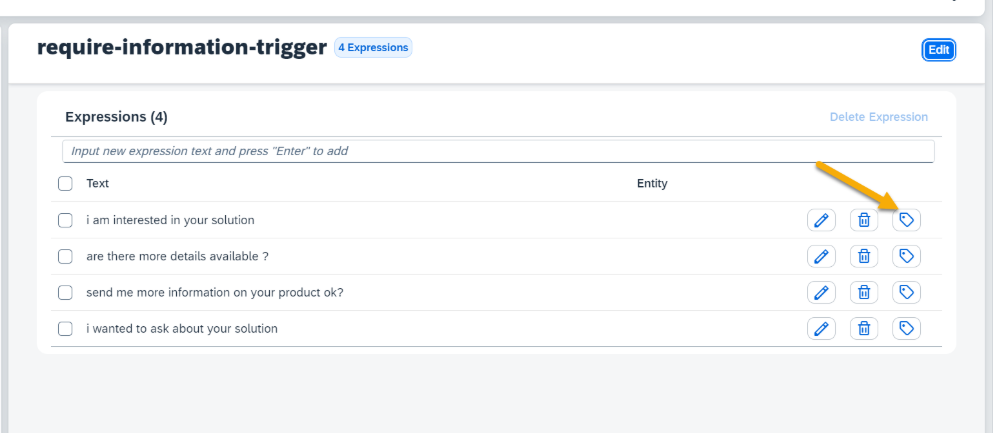Viewport: 993px width, 433px height.
Task: Edit the "i am interested in your solution" expression
Action: click(x=821, y=220)
